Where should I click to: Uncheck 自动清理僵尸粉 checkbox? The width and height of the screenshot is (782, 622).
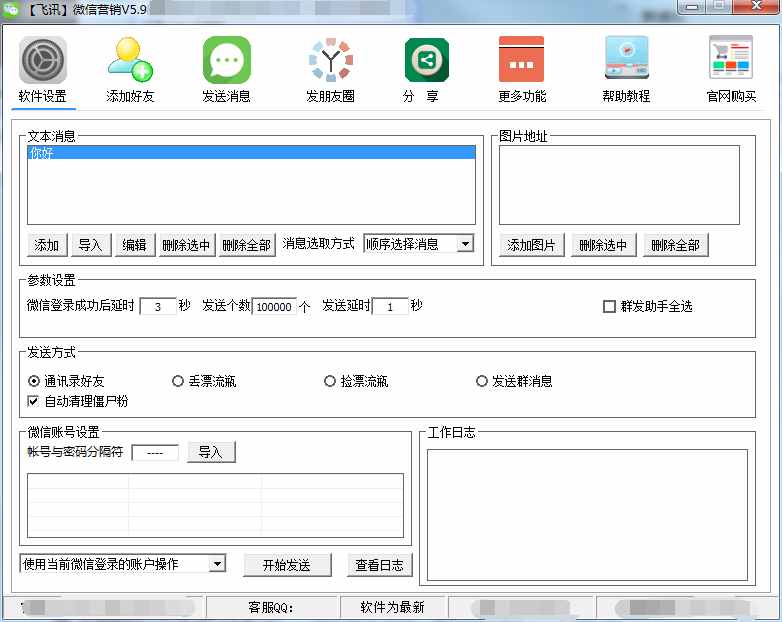pyautogui.click(x=33, y=401)
